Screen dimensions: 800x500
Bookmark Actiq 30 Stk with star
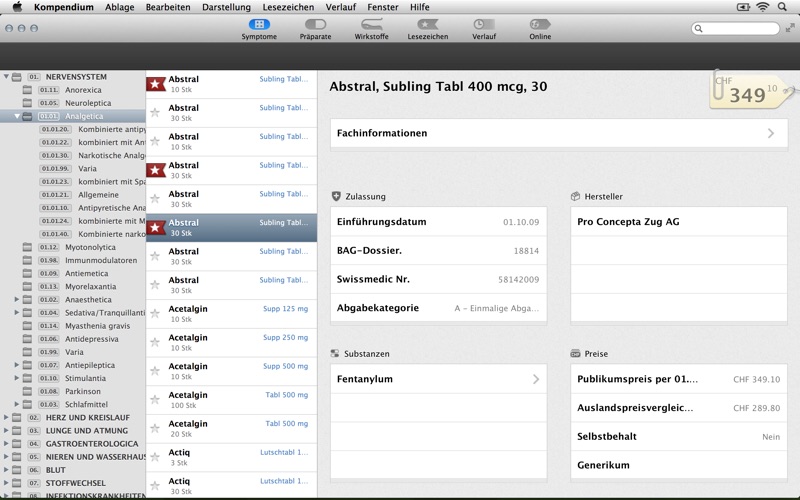[x=155, y=486]
